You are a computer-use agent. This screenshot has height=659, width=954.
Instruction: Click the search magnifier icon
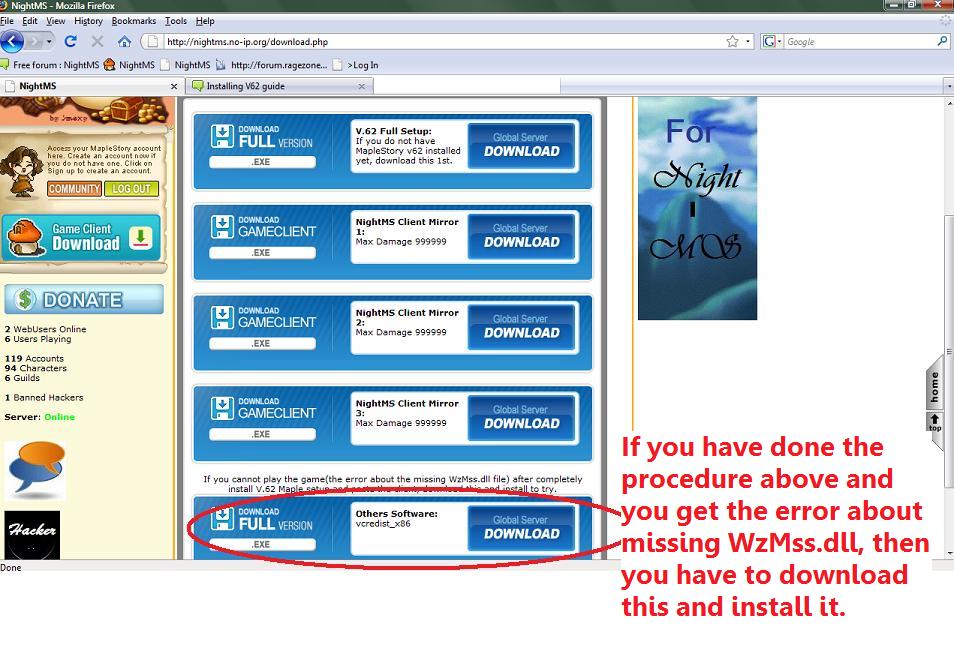(942, 41)
